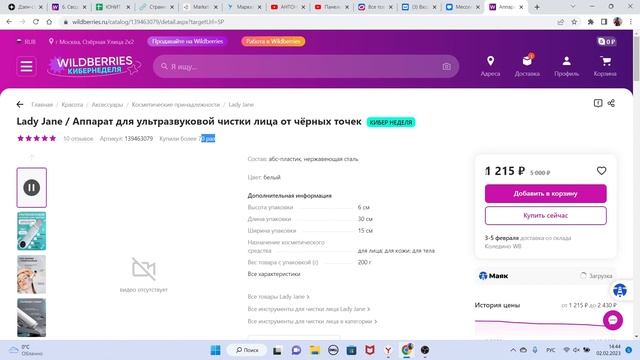This screenshot has width=640, height=360.
Task: Select the third product thumbnail with face
Action: (31, 274)
